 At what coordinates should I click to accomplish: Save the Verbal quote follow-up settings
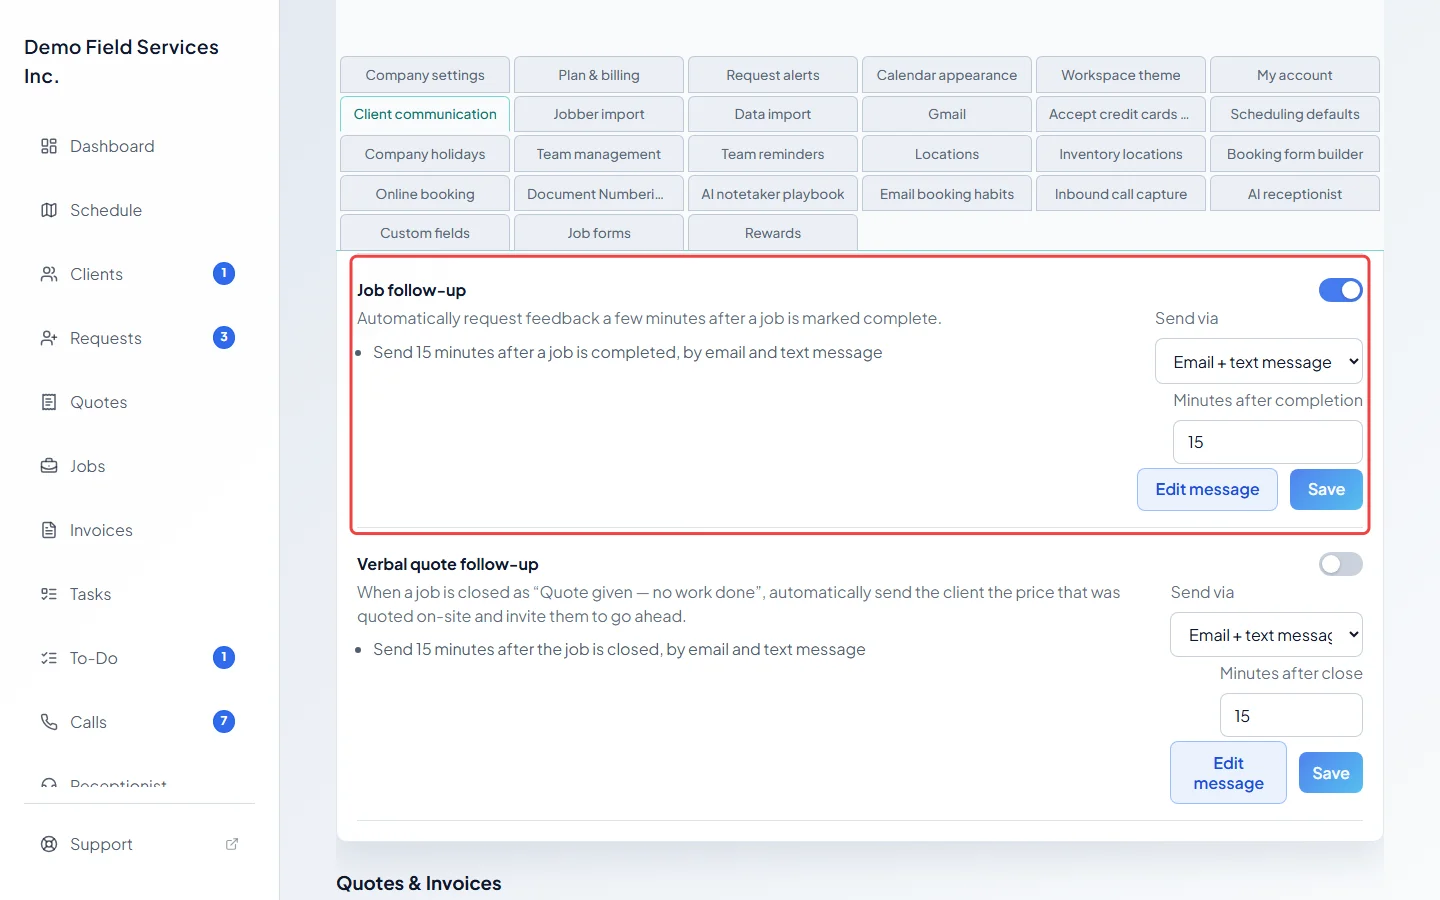click(1331, 773)
